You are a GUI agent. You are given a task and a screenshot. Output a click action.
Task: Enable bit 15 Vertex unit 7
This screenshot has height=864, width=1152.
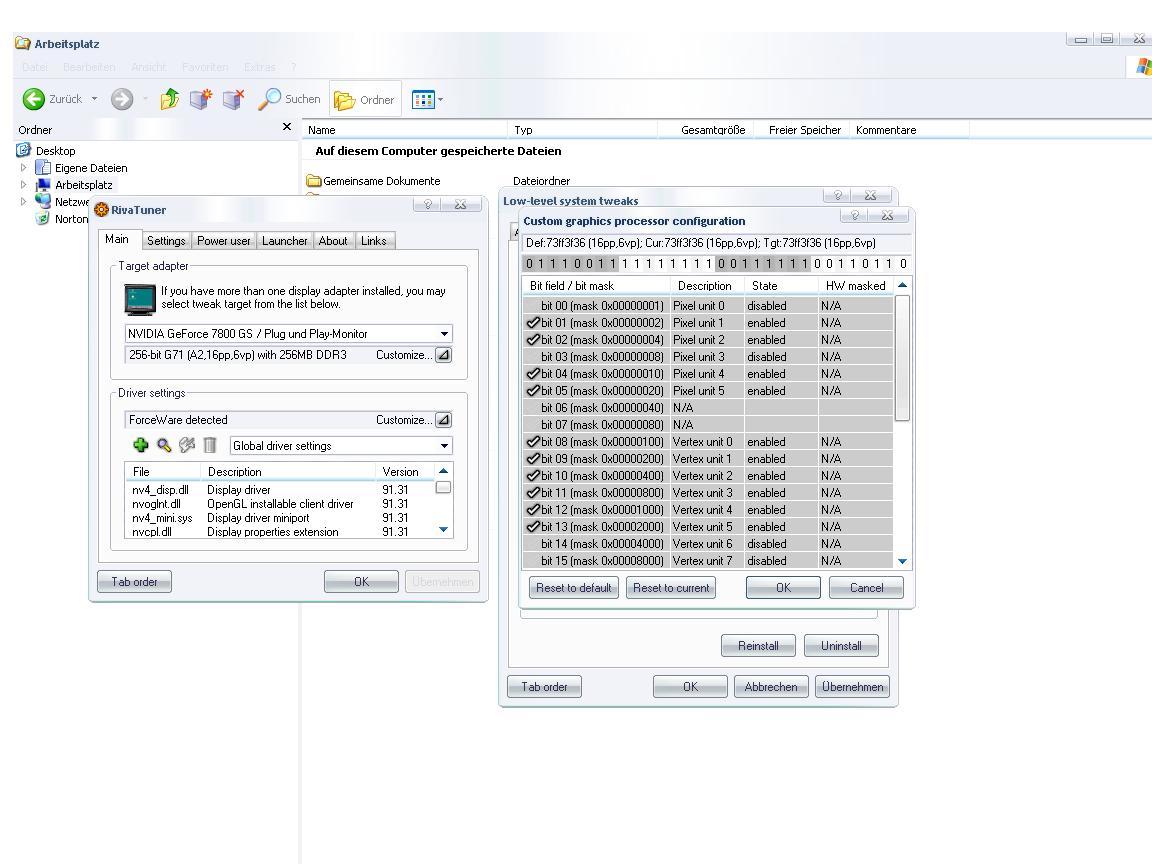tap(533, 561)
